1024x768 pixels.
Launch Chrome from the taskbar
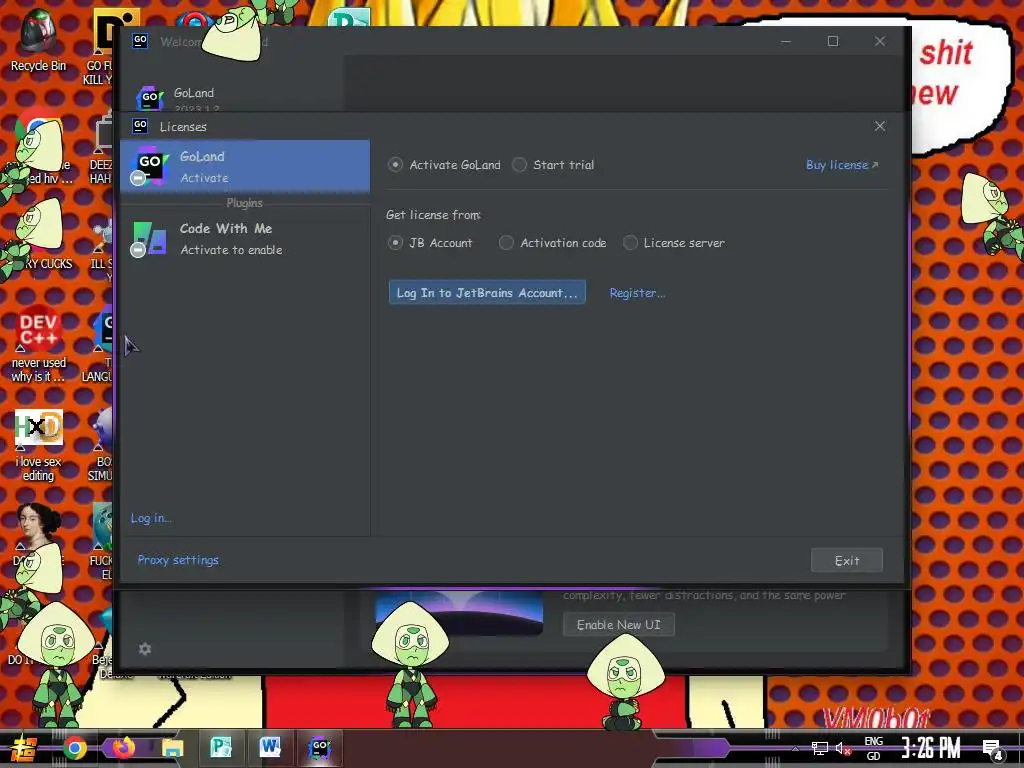(x=74, y=748)
